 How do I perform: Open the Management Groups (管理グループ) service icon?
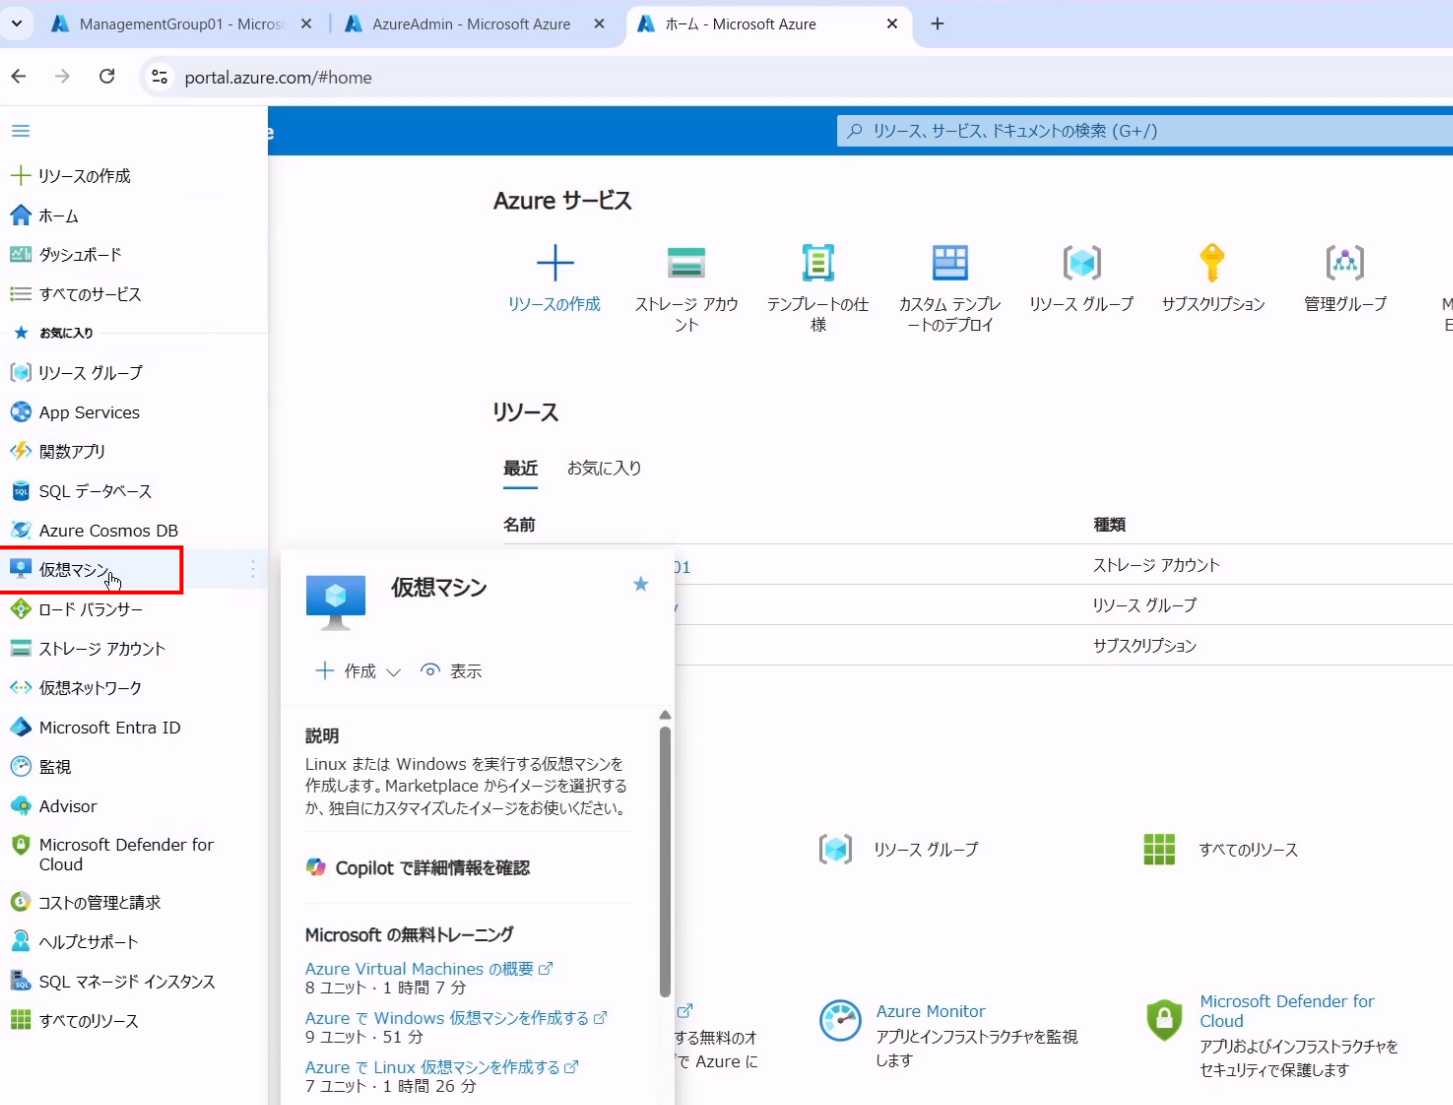point(1344,263)
